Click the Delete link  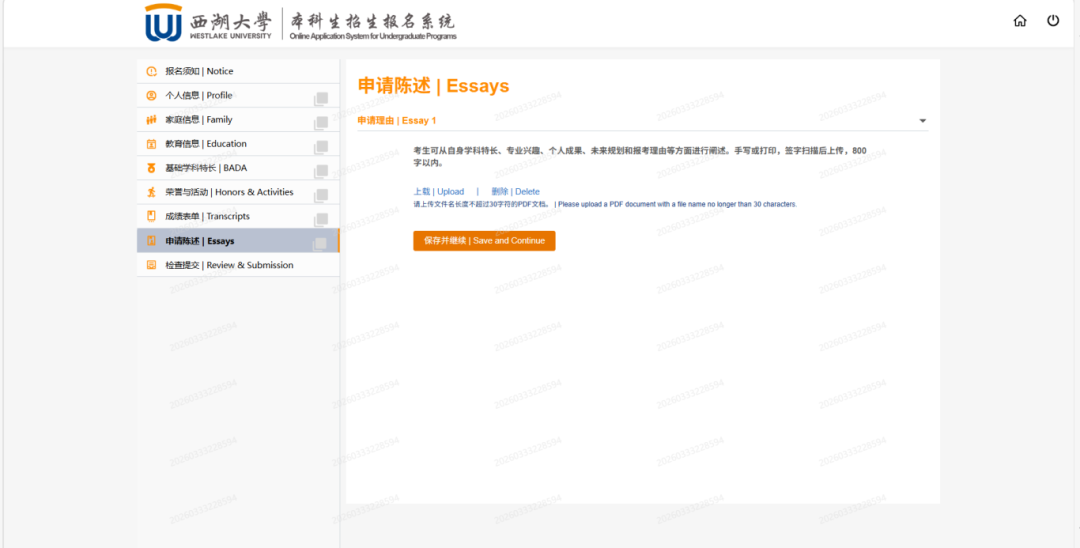[515, 191]
